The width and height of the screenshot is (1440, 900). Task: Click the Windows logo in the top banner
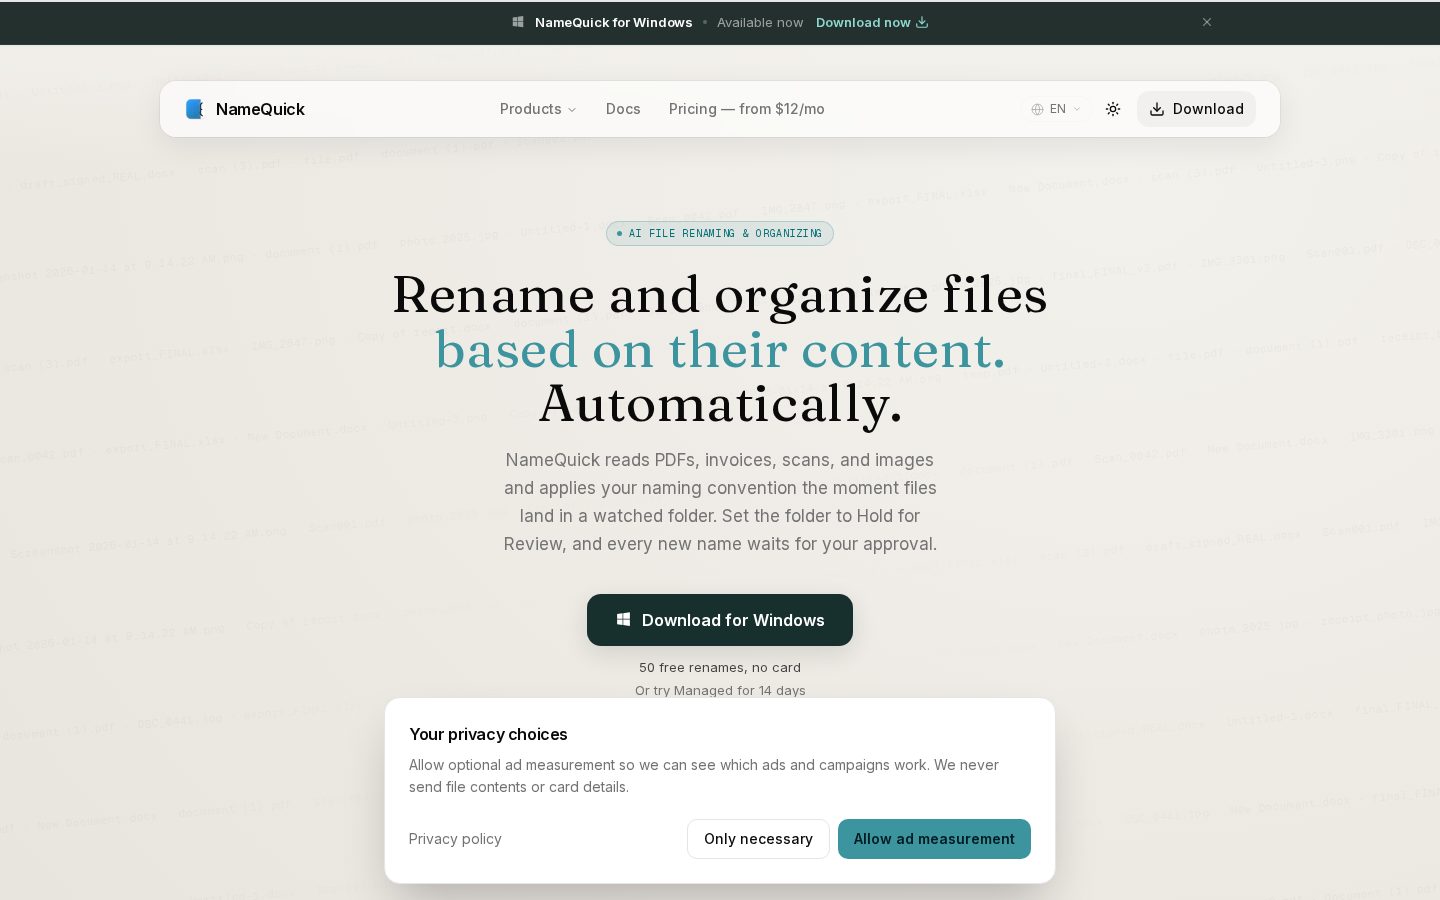coord(518,22)
